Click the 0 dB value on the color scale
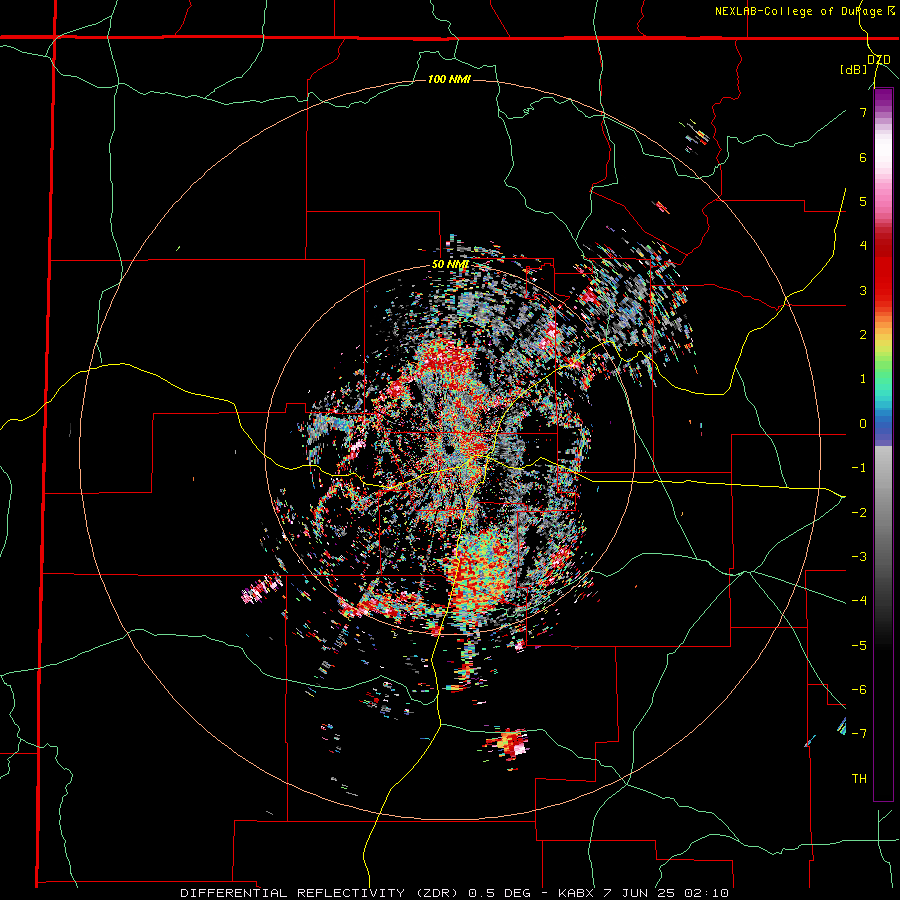Image resolution: width=900 pixels, height=900 pixels. pyautogui.click(x=863, y=424)
